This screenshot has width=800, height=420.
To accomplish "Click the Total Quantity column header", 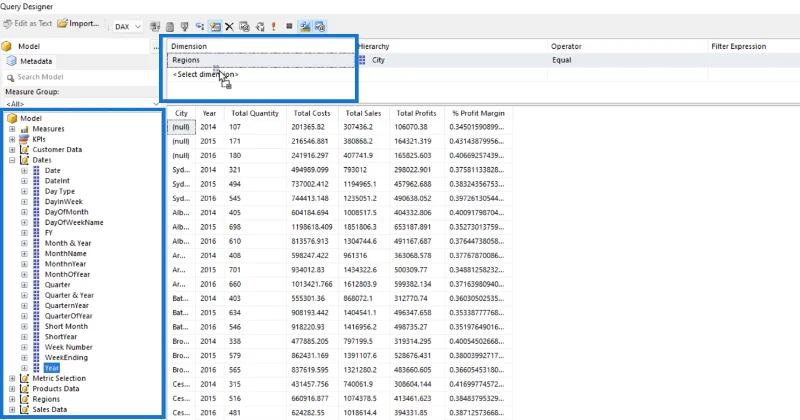I will pos(255,113).
